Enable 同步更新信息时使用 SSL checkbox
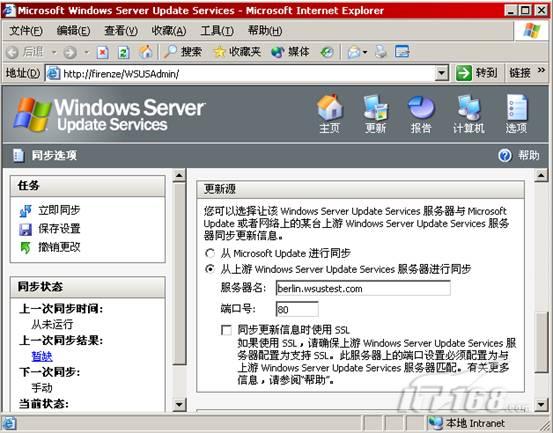The image size is (553, 433). (226, 330)
